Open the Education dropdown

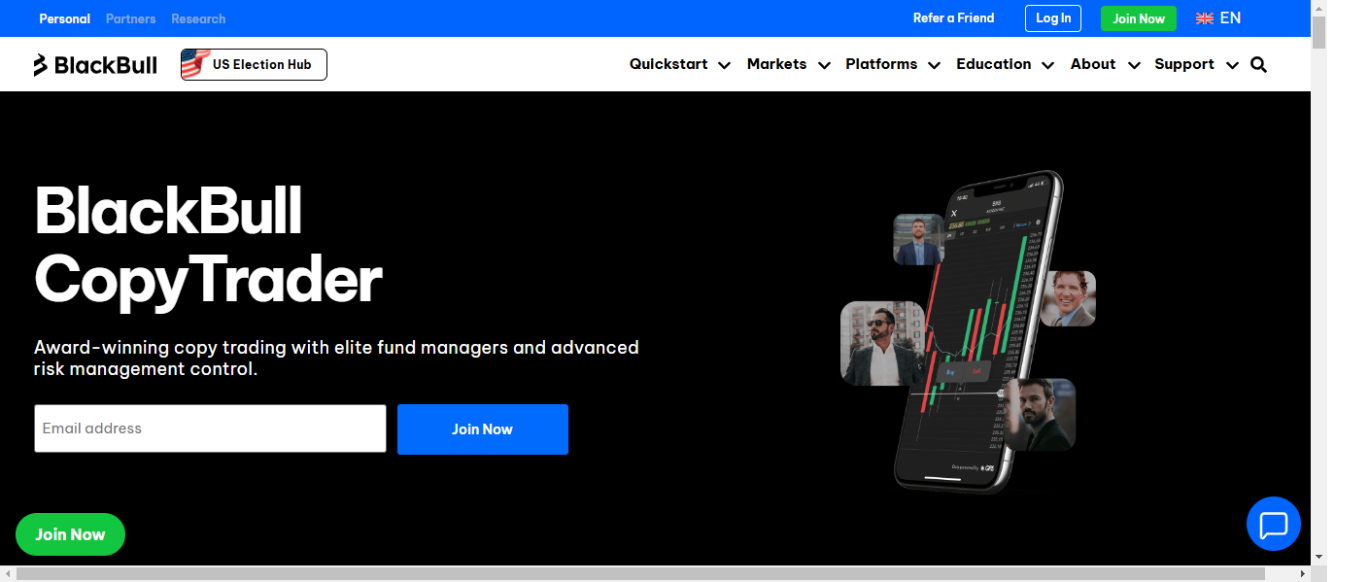tap(993, 64)
